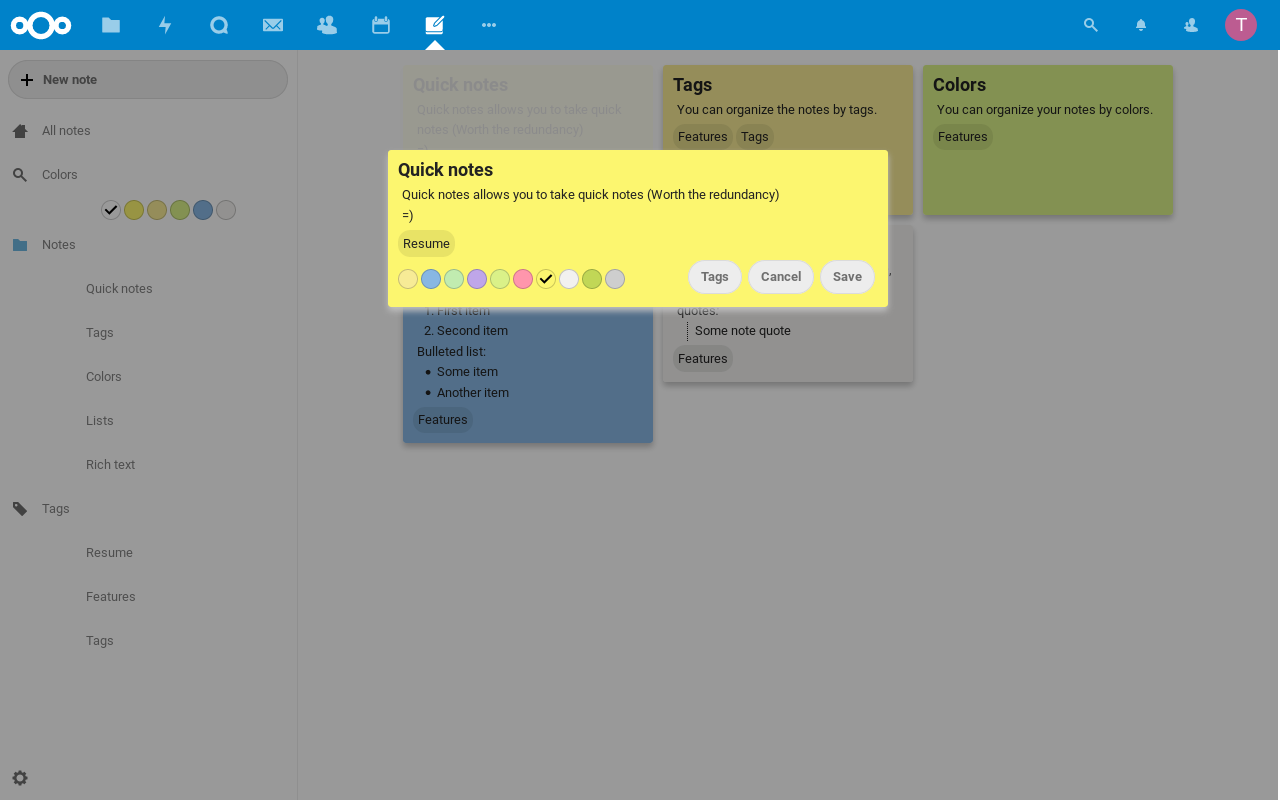Open the Files app icon
The width and height of the screenshot is (1280, 800).
111,25
